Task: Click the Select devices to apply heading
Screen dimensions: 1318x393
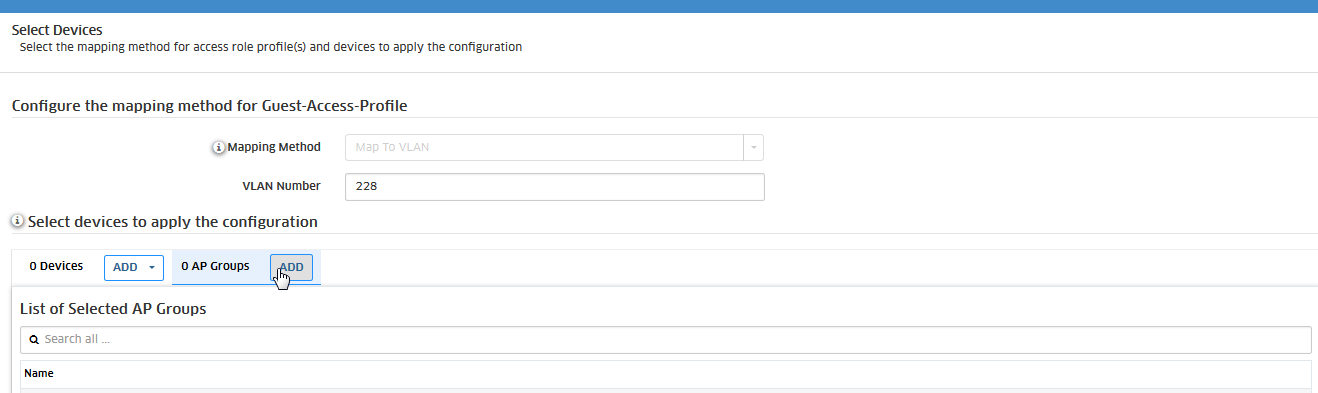Action: point(173,221)
